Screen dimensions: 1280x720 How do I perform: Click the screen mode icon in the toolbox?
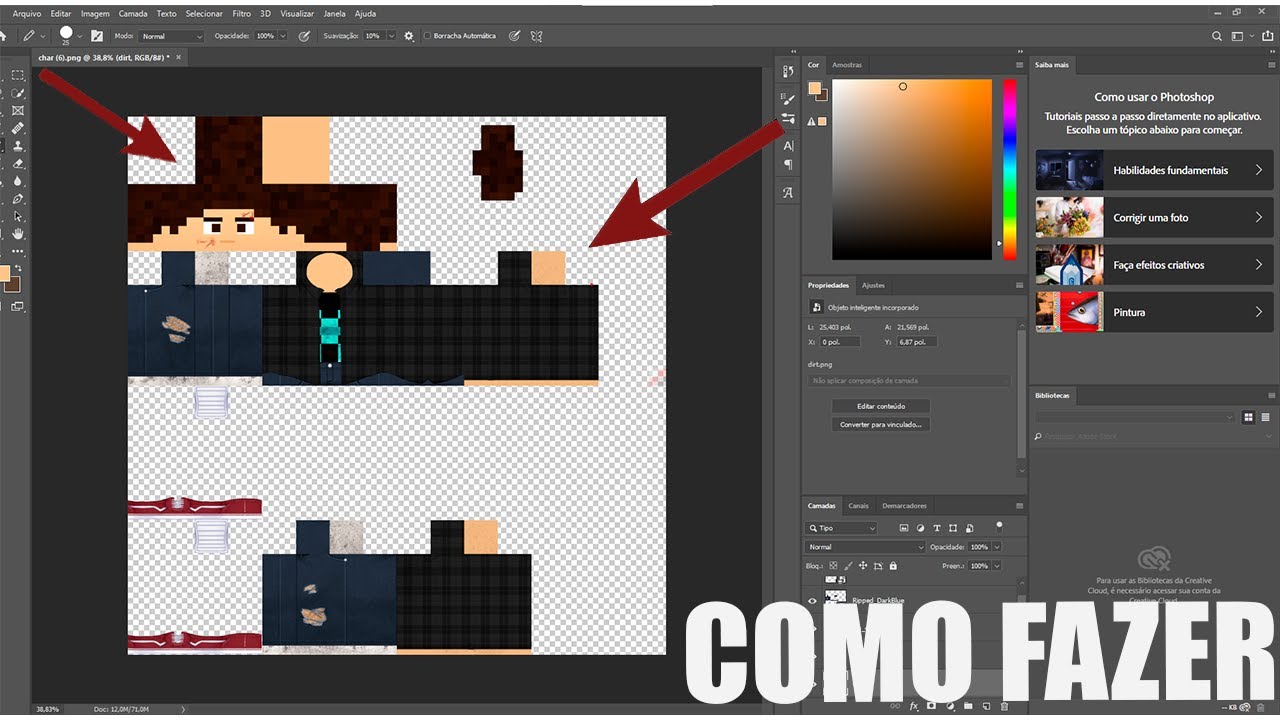[x=17, y=306]
